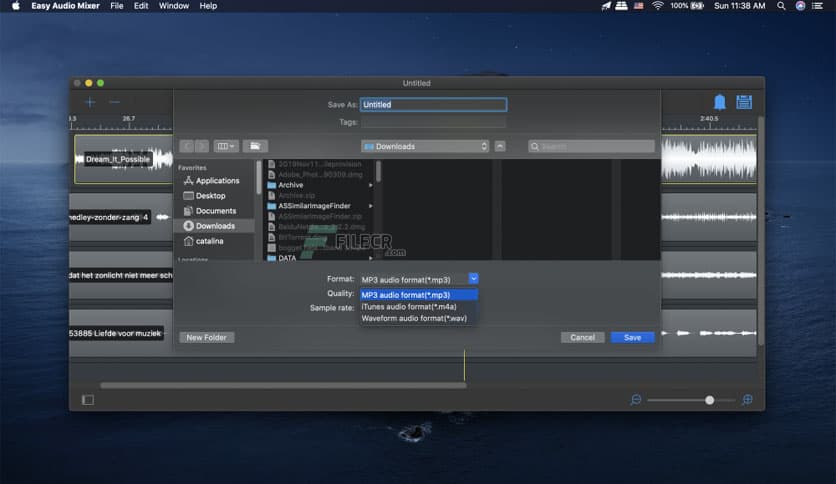Click the paper plane menu bar icon
Image resolution: width=836 pixels, height=484 pixels.
606,6
